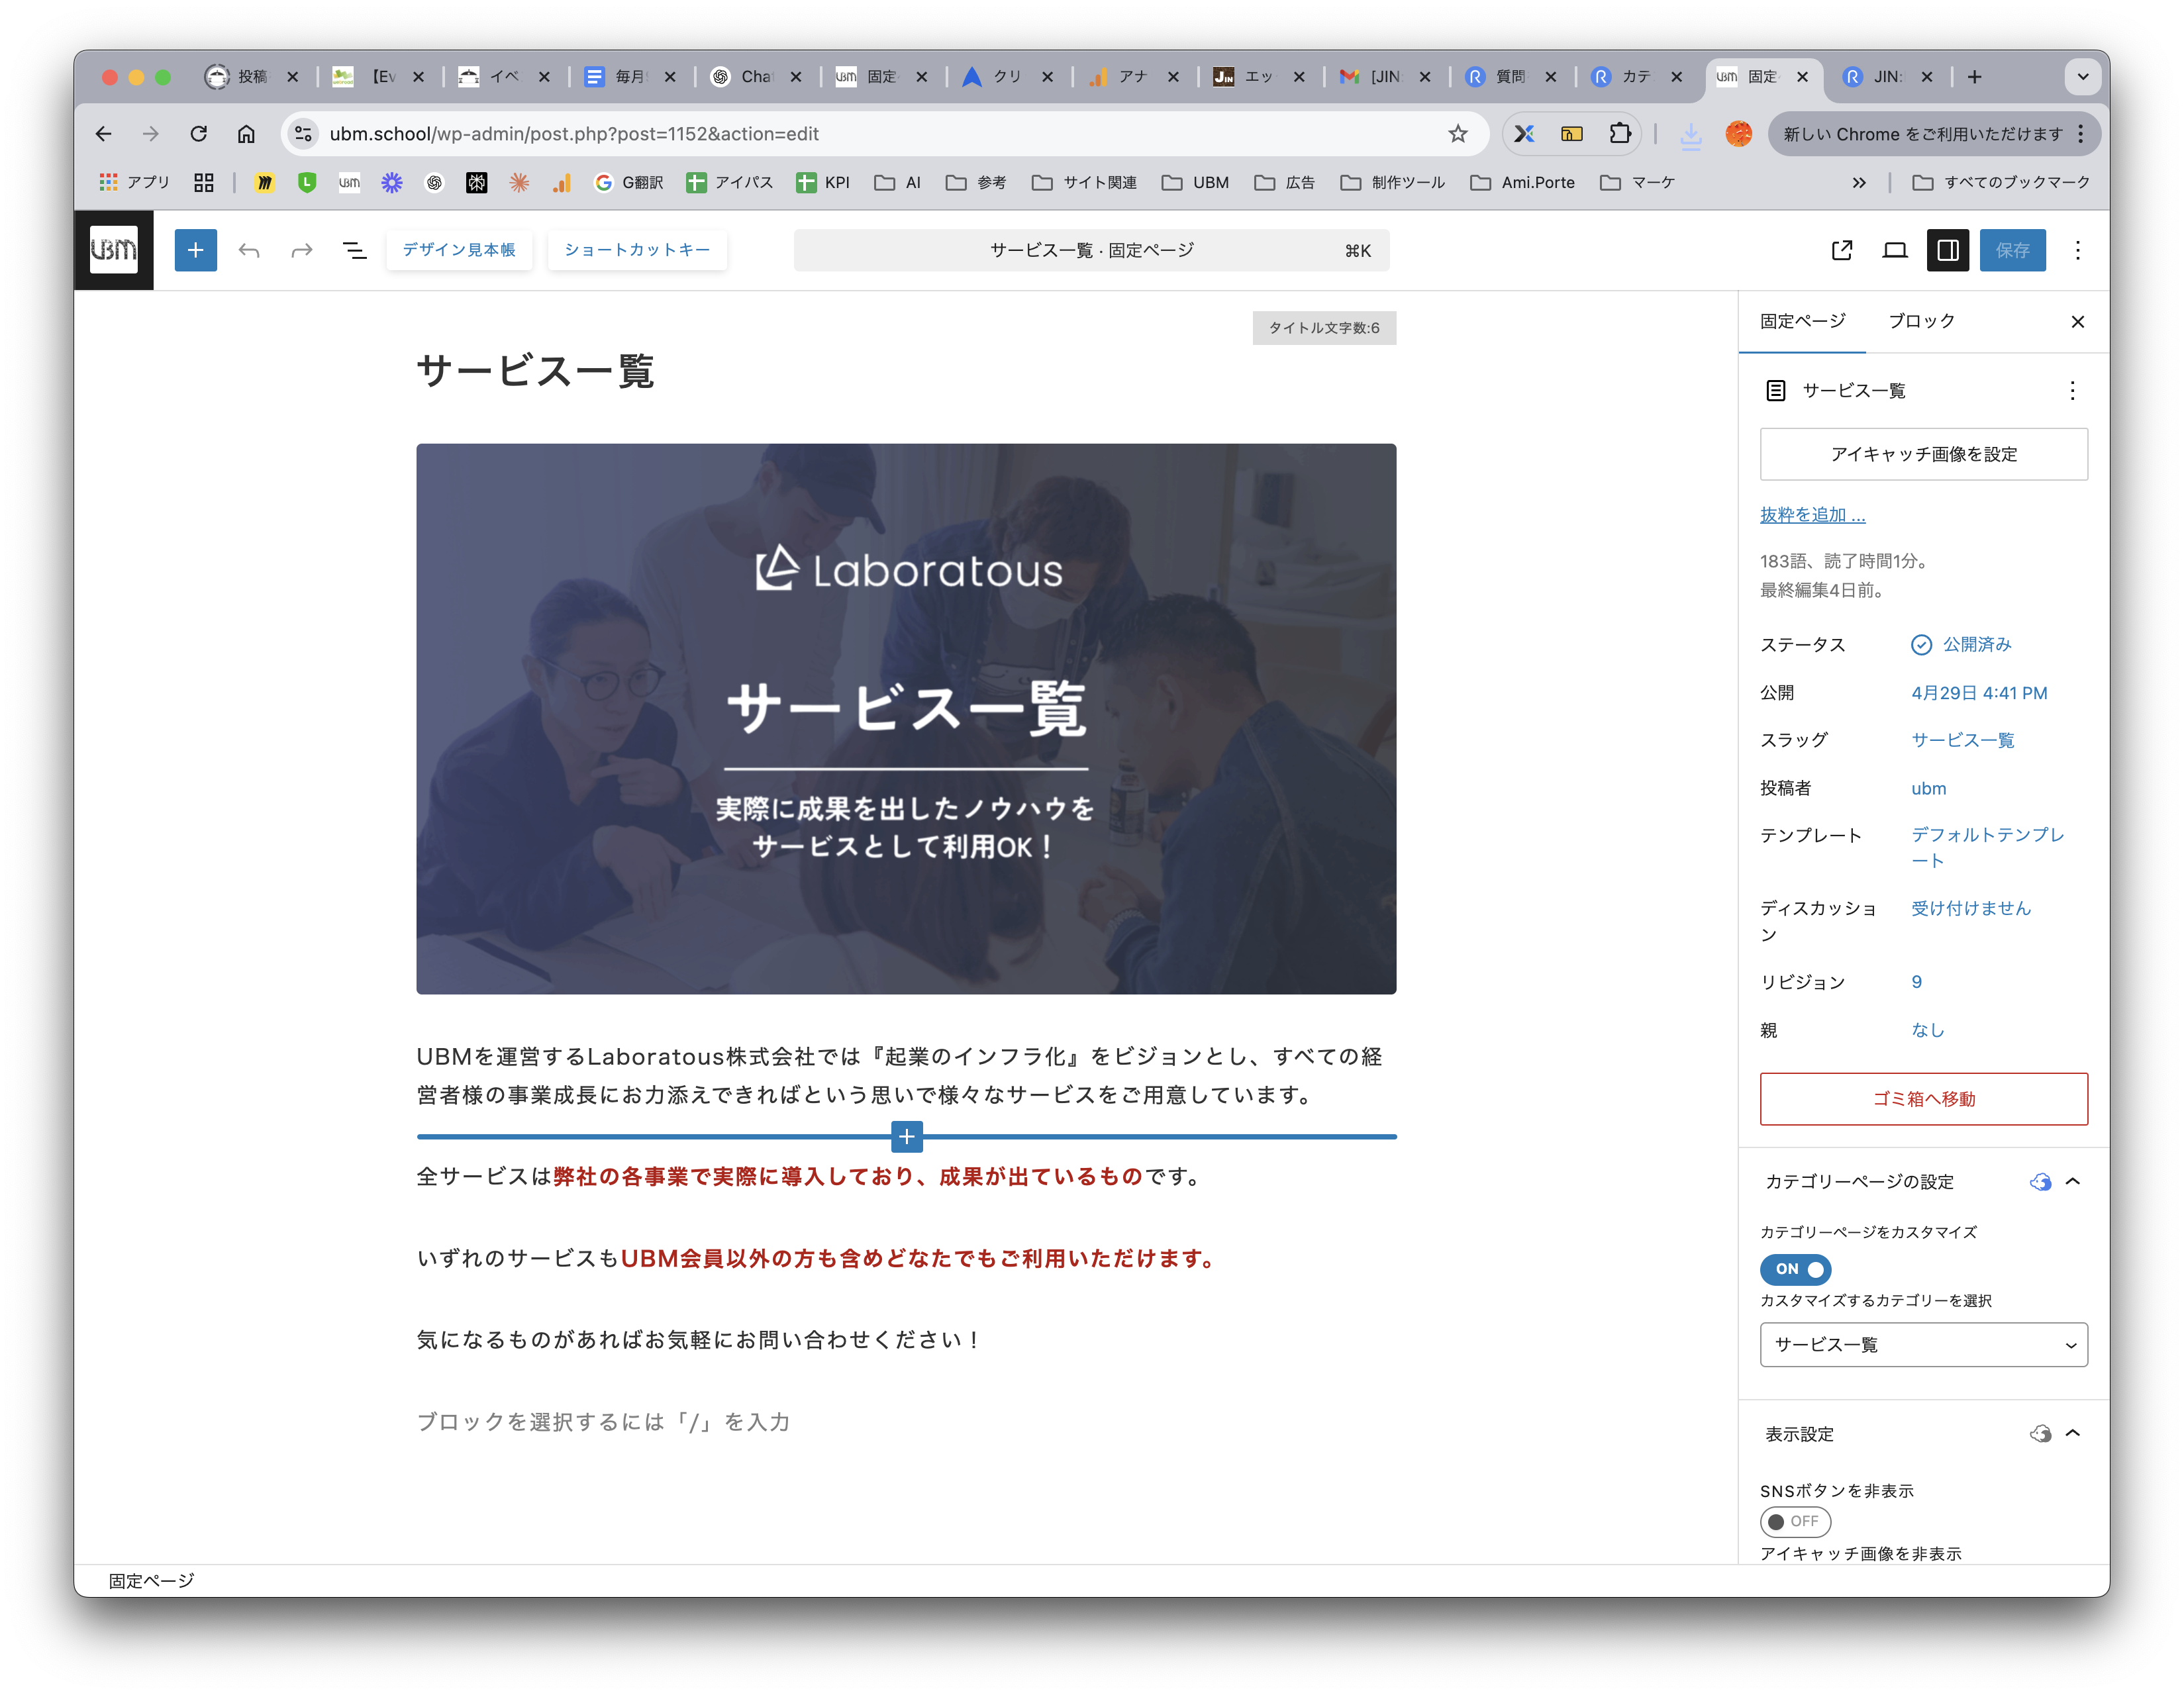Open the 制作ツール bookmarks folder
The width and height of the screenshot is (2184, 1695).
[1393, 182]
